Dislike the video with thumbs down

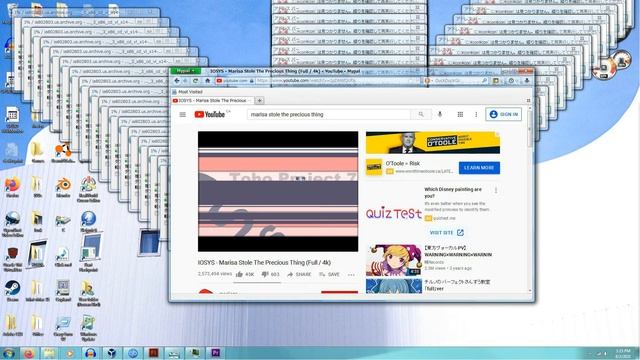coord(270,274)
